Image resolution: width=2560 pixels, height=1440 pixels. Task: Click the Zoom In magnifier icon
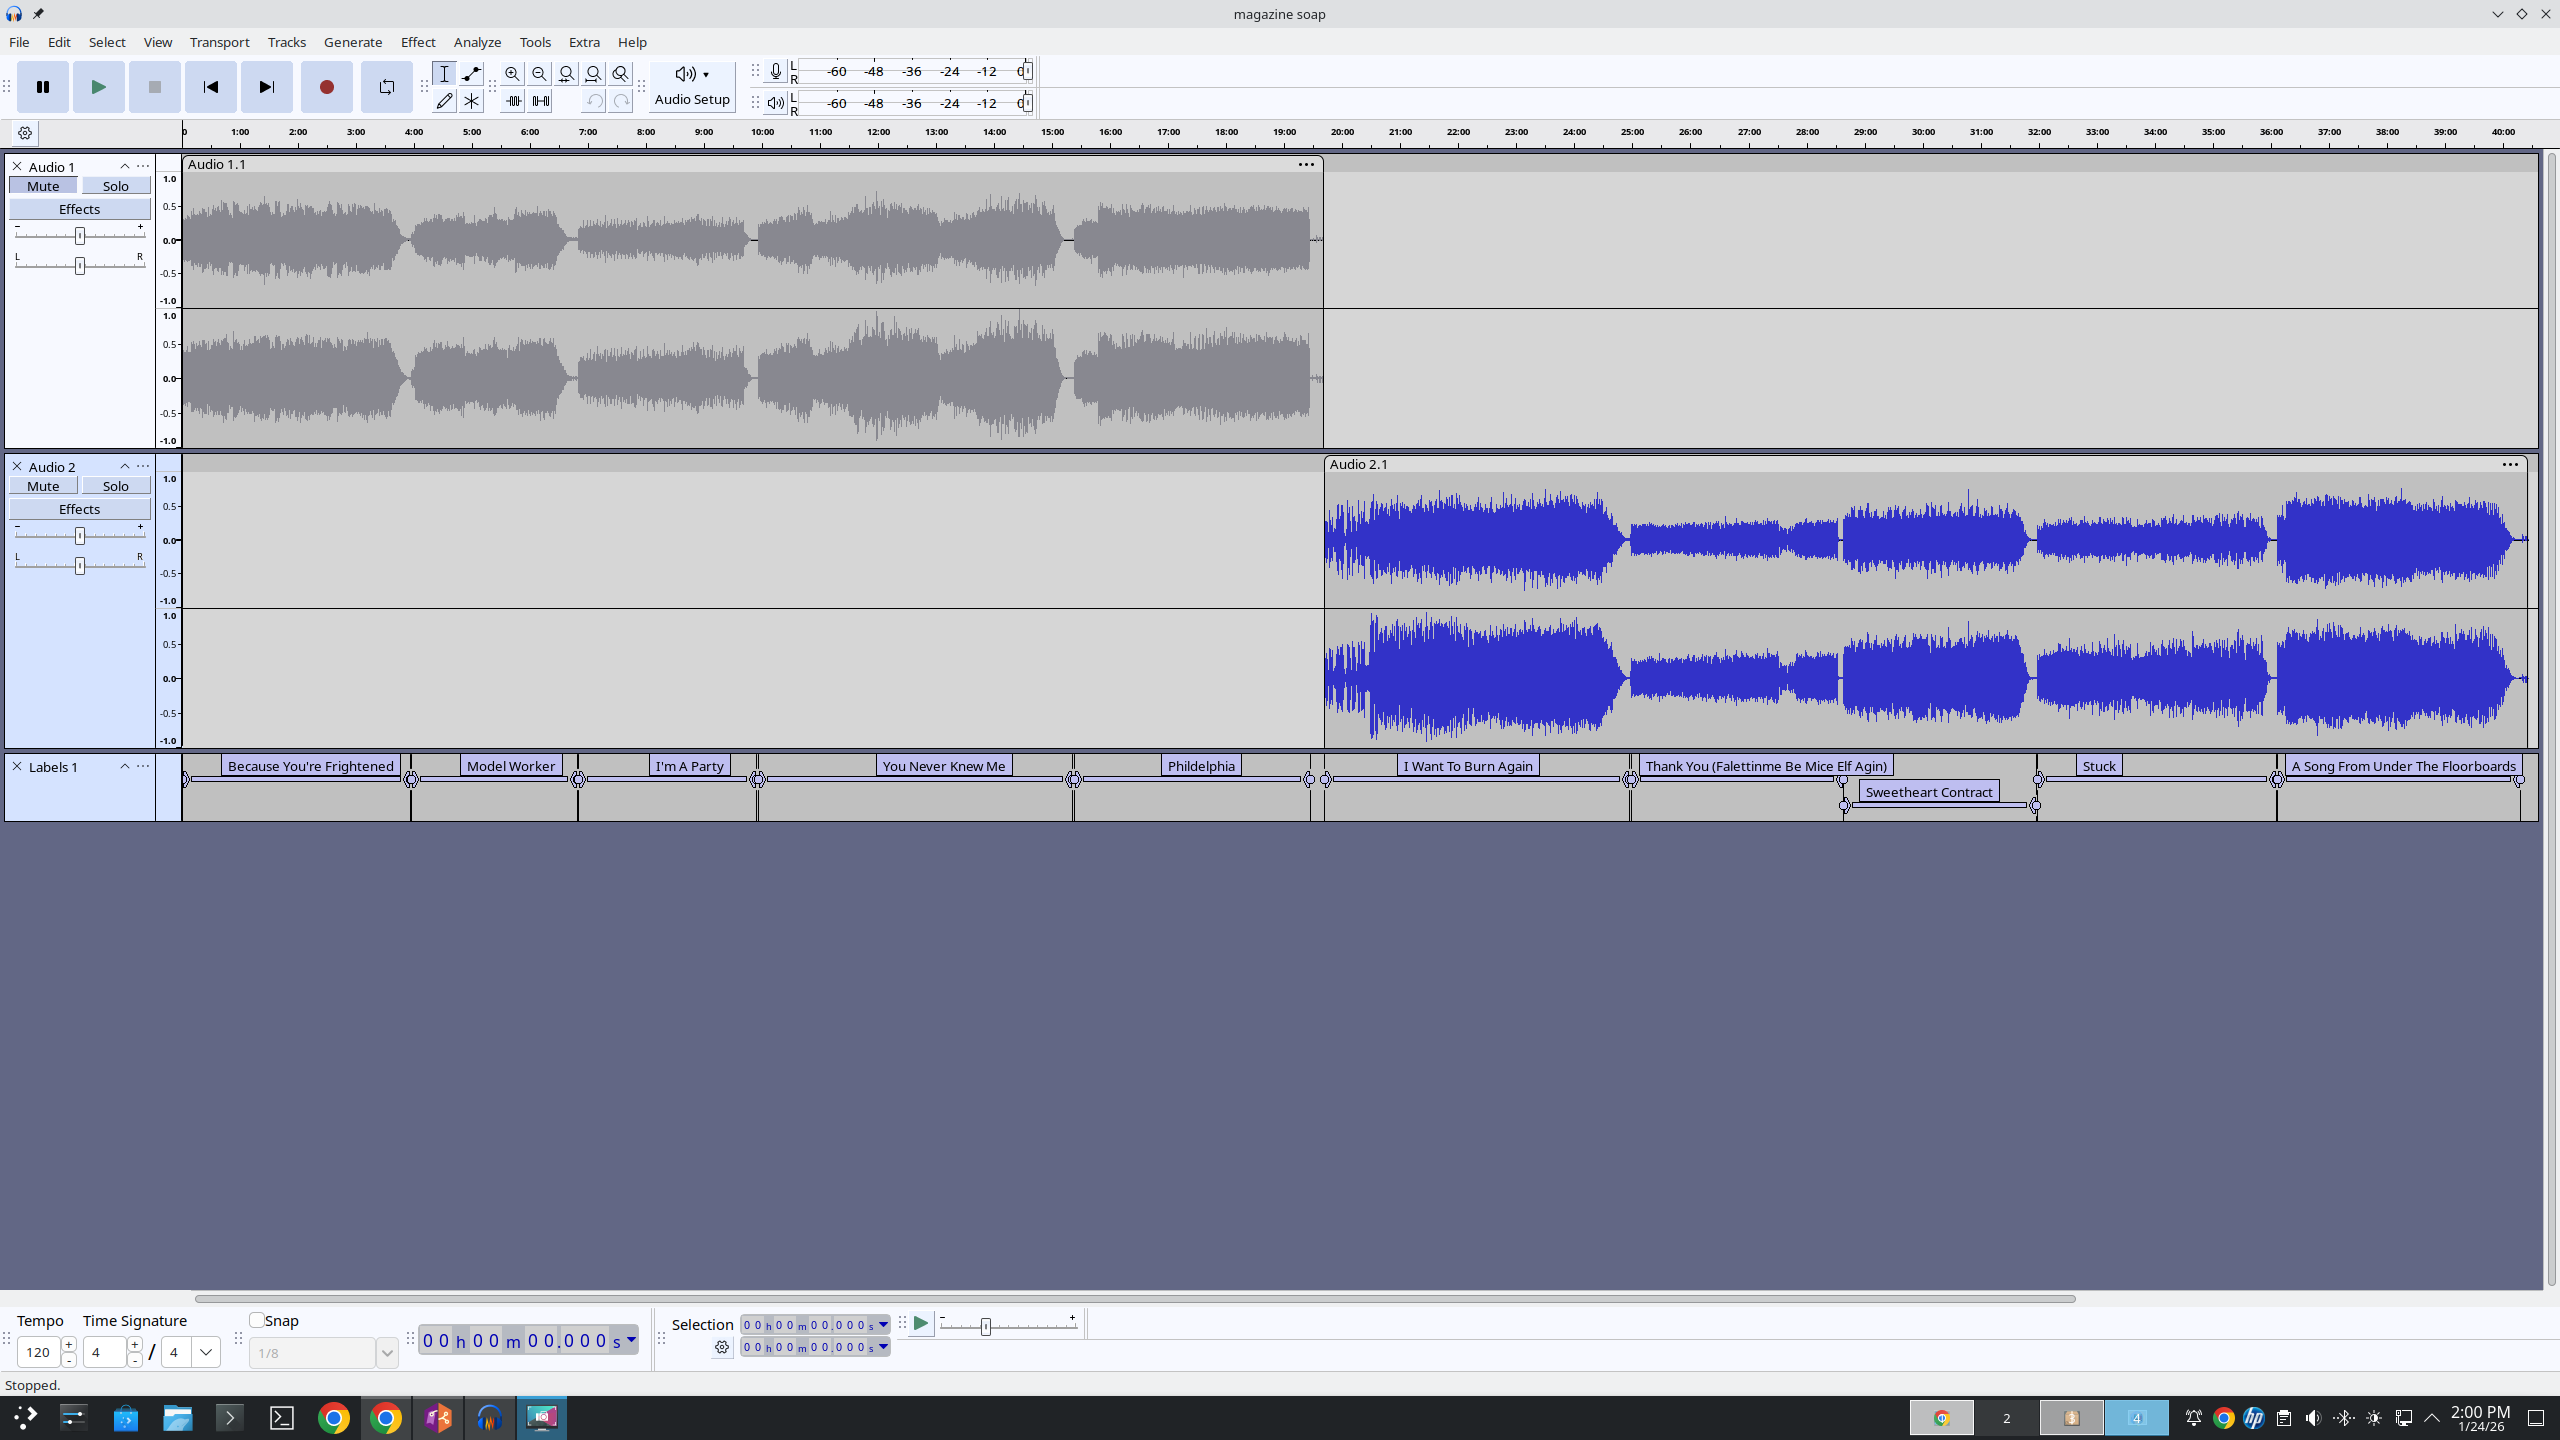tap(512, 74)
